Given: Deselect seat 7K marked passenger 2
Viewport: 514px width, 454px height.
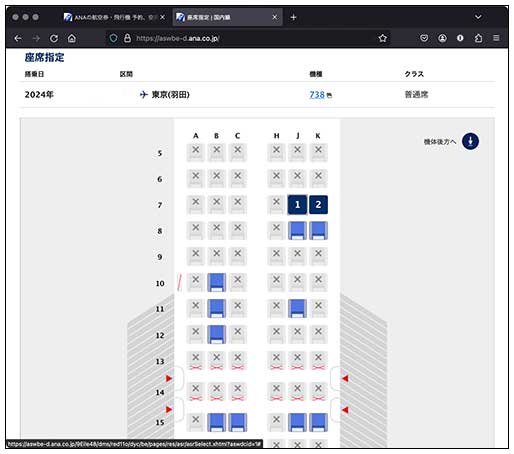Looking at the screenshot, I should click(318, 204).
